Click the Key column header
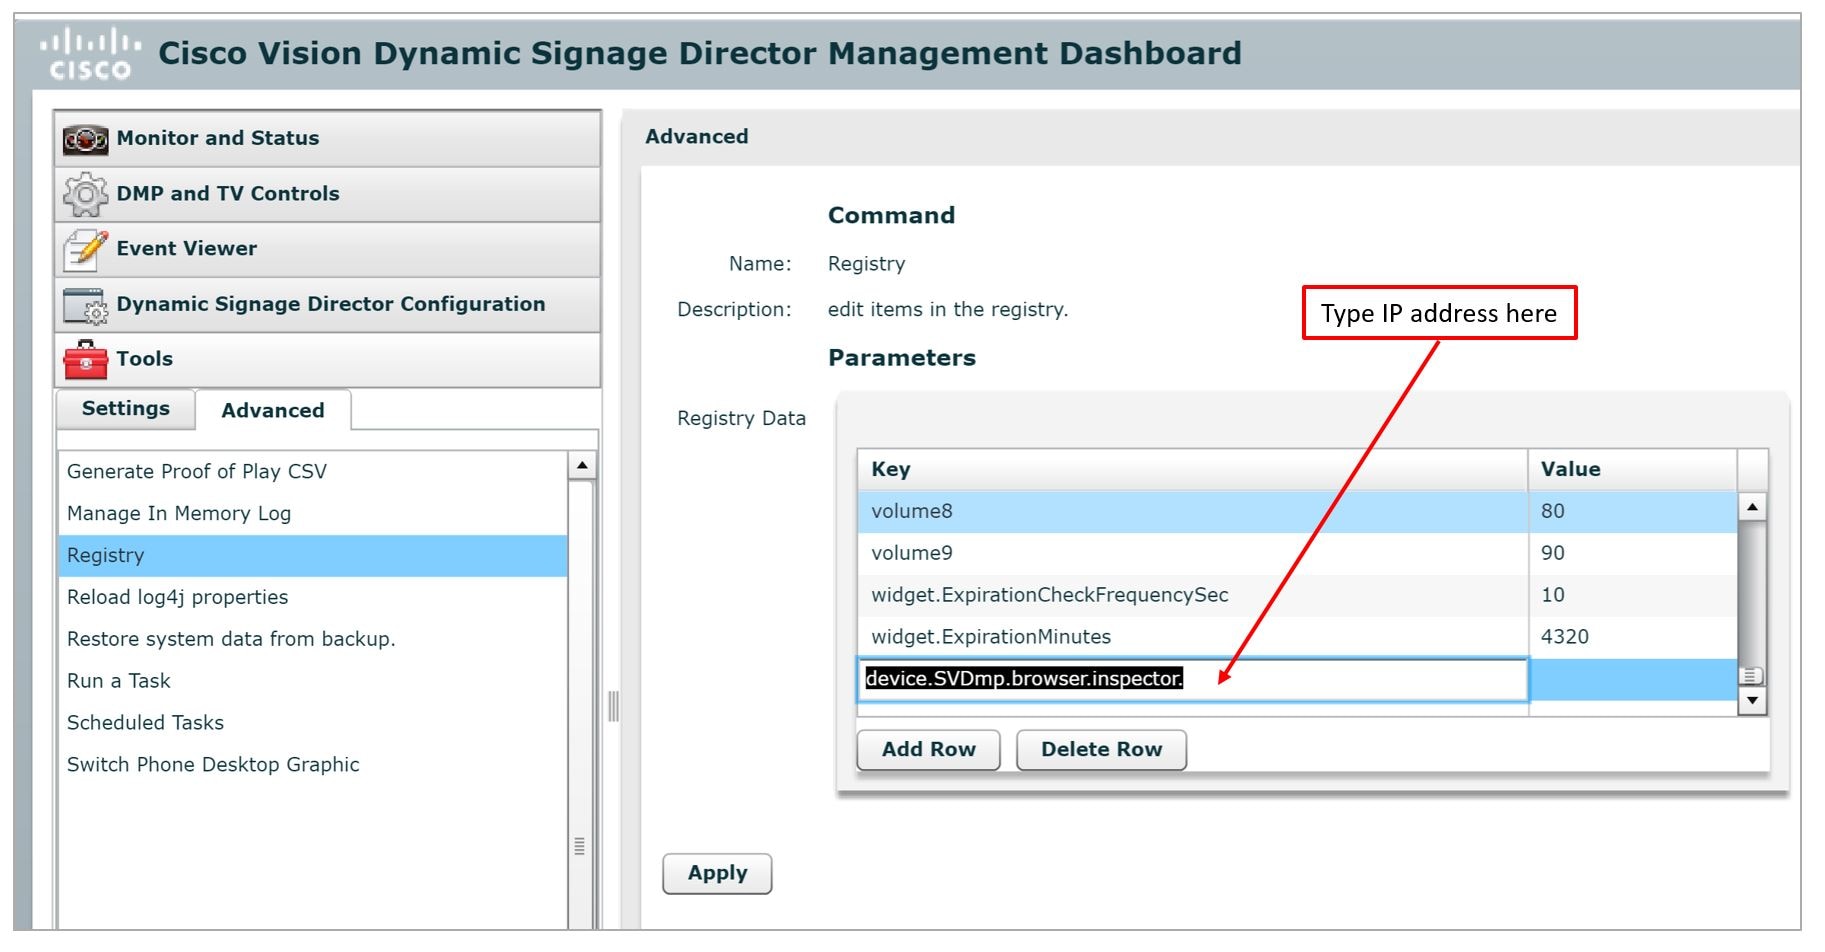Image resolution: width=1825 pixels, height=952 pixels. 1192,470
